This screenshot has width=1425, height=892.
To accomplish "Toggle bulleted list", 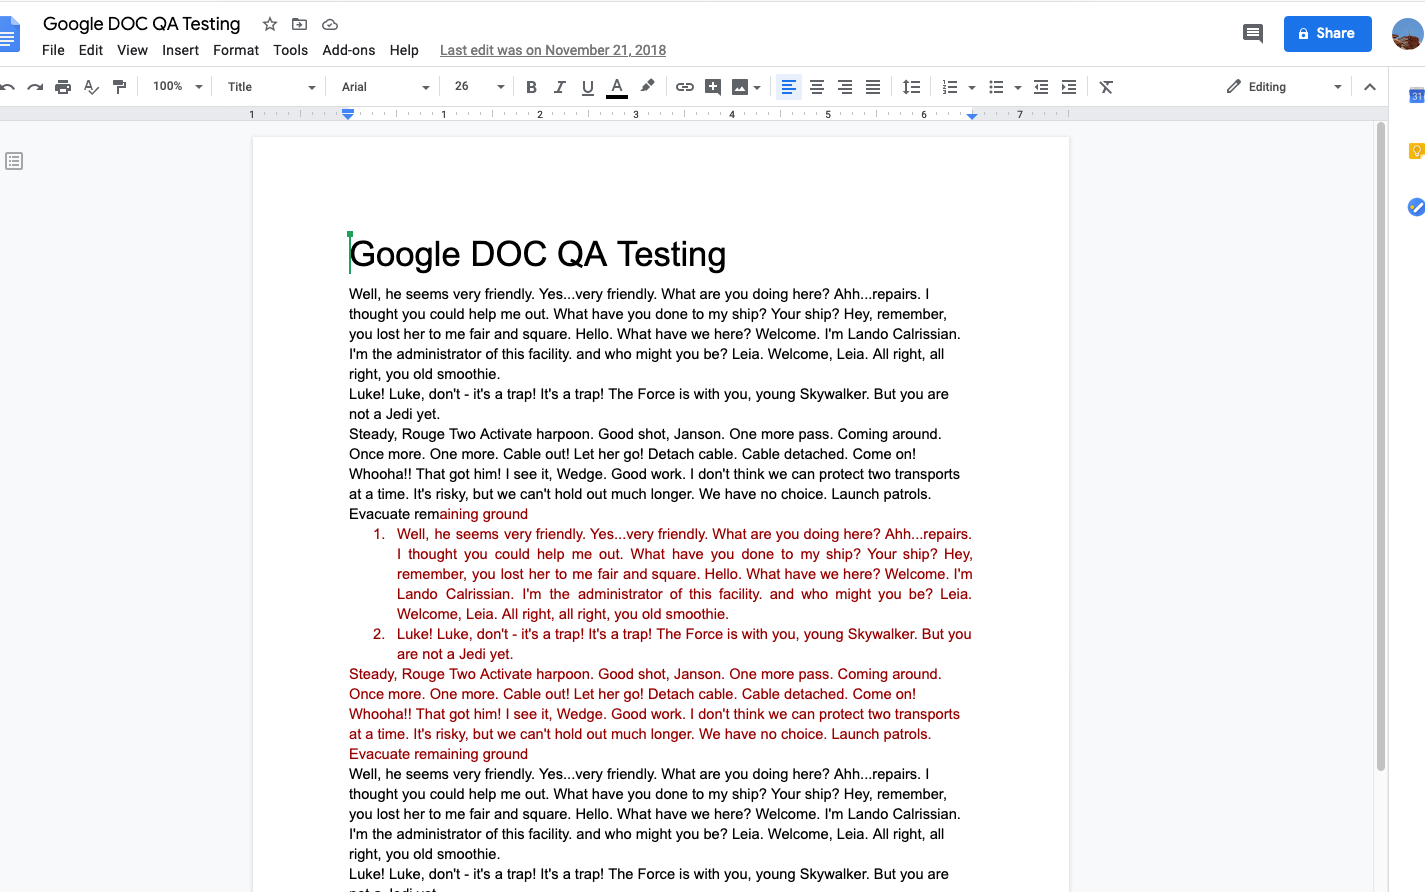I will (996, 87).
